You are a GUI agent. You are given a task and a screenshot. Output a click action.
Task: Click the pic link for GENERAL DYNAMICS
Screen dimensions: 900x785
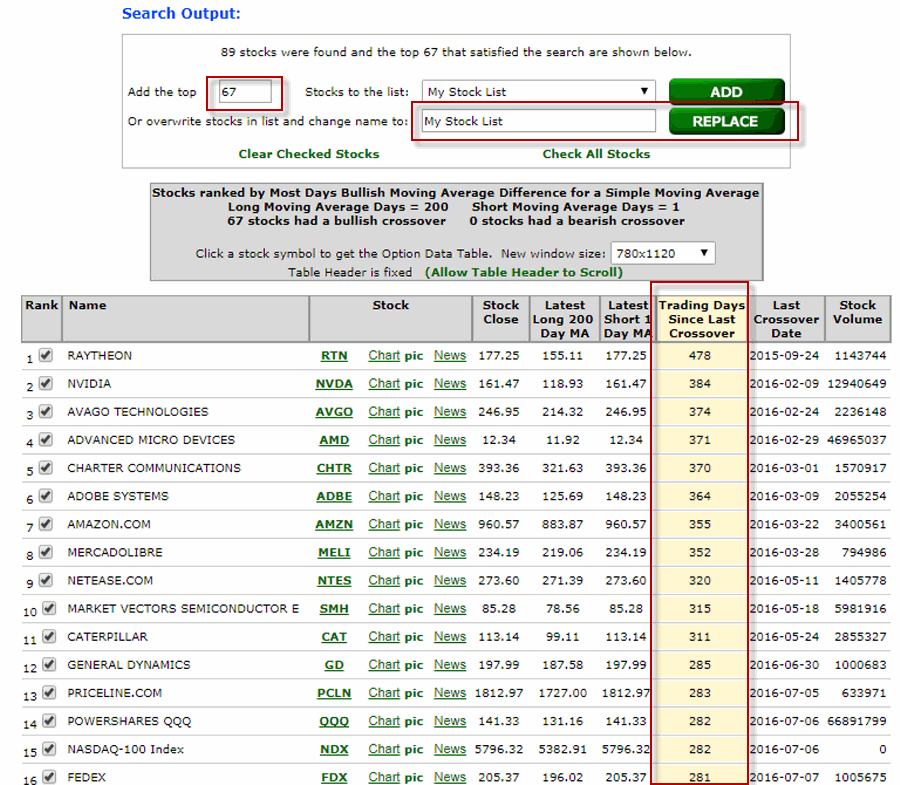coord(413,666)
